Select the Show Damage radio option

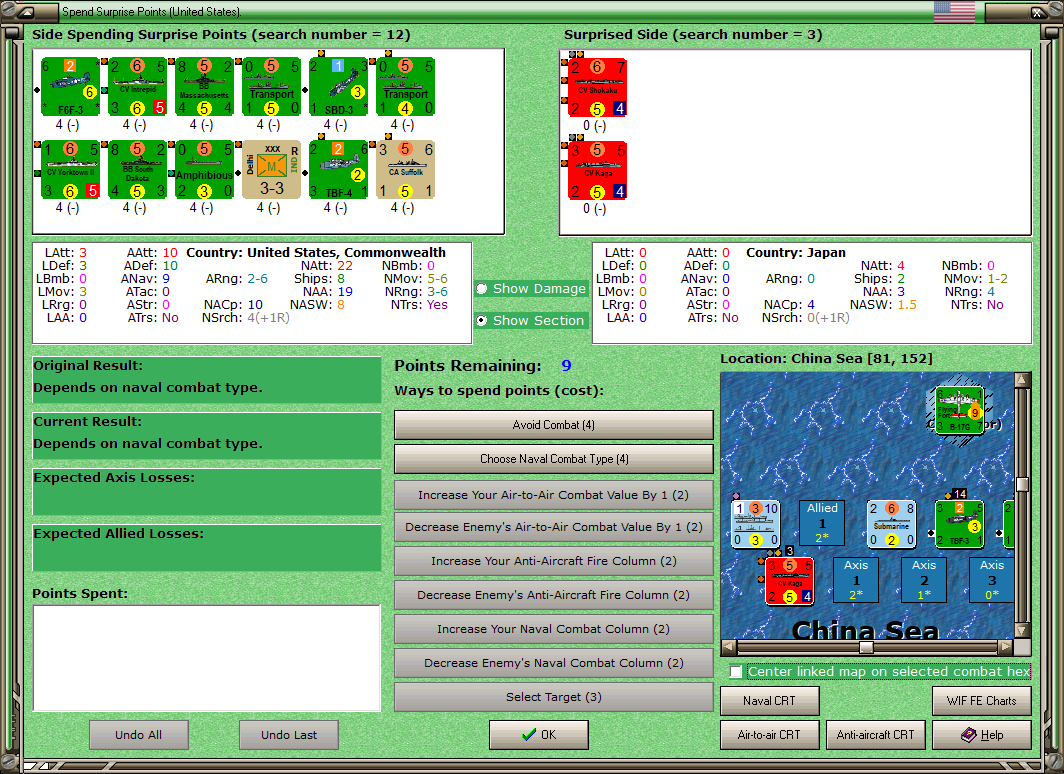pos(531,288)
